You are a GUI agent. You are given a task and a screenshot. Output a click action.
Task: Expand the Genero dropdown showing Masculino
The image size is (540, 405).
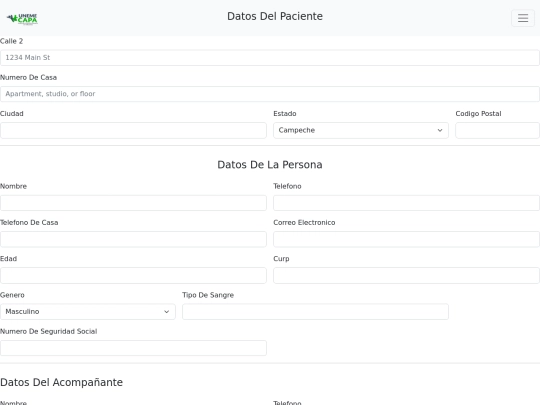pos(88,312)
